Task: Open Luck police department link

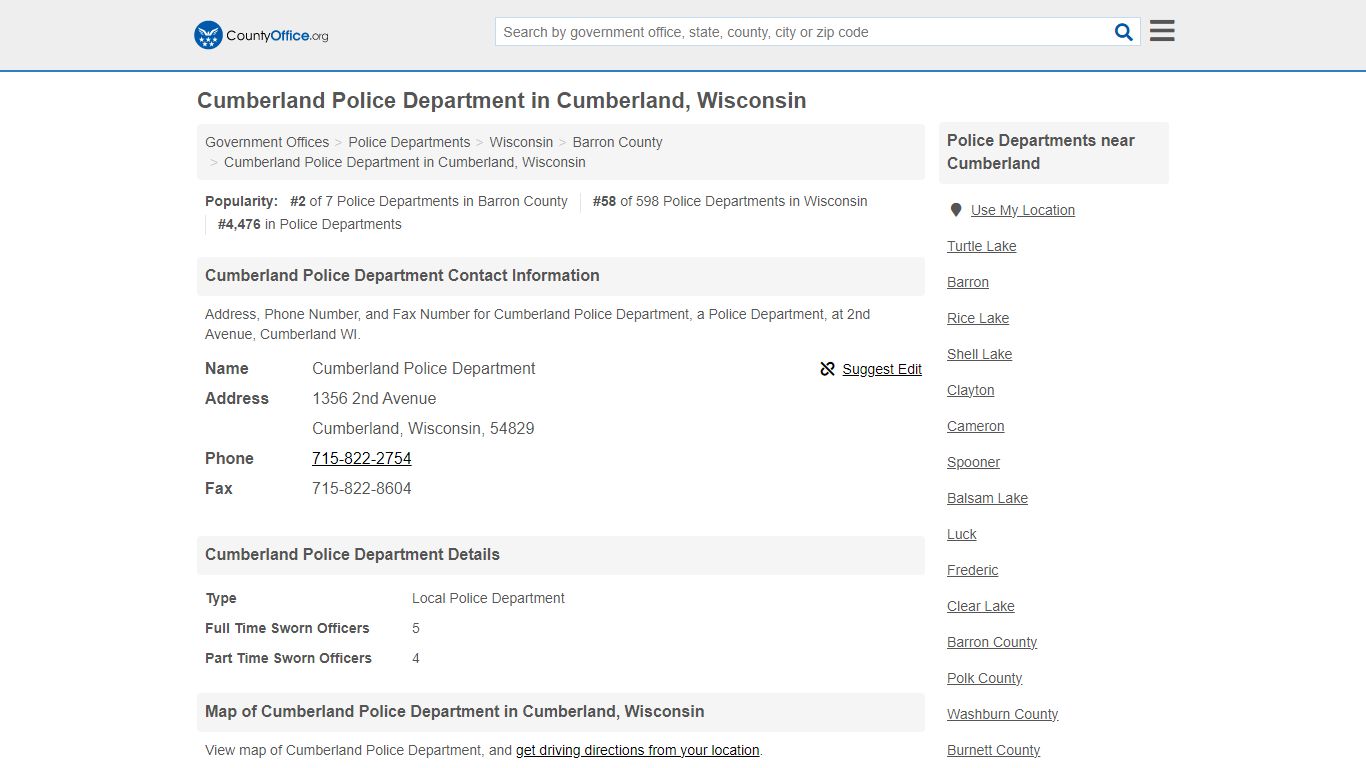Action: pos(962,534)
